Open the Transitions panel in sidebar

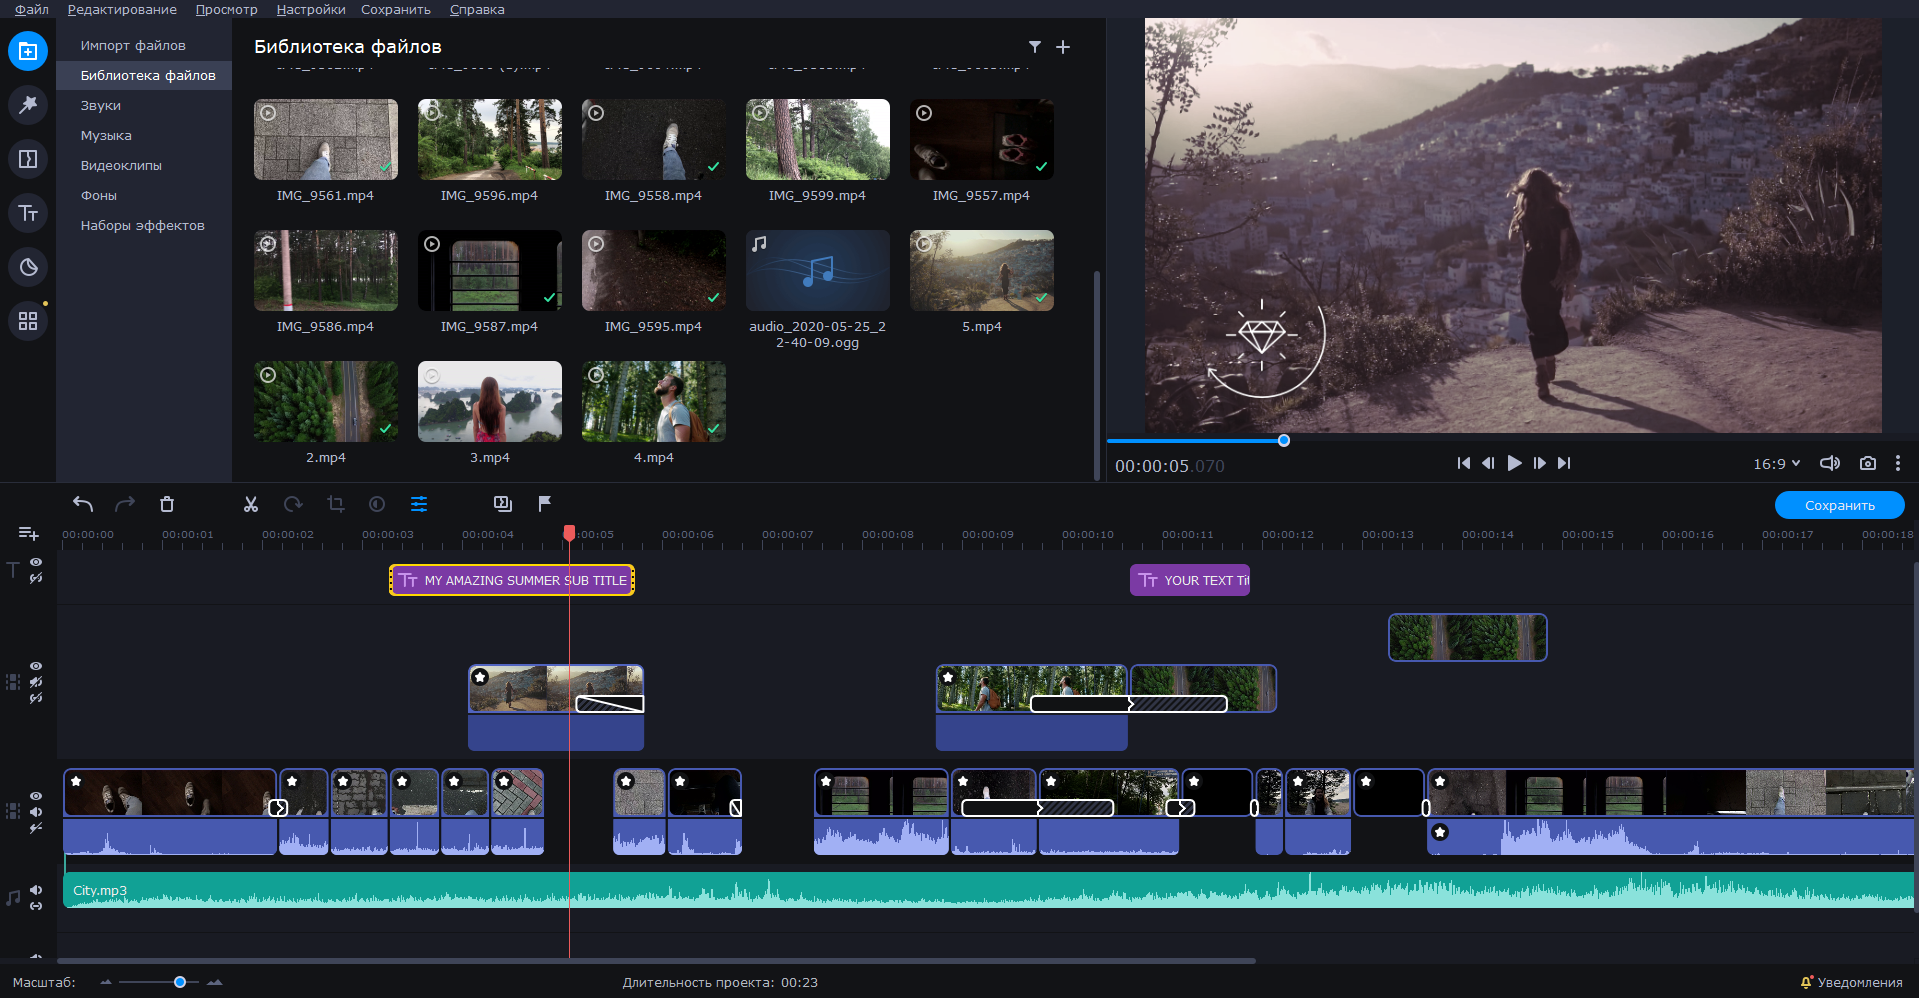coord(28,159)
